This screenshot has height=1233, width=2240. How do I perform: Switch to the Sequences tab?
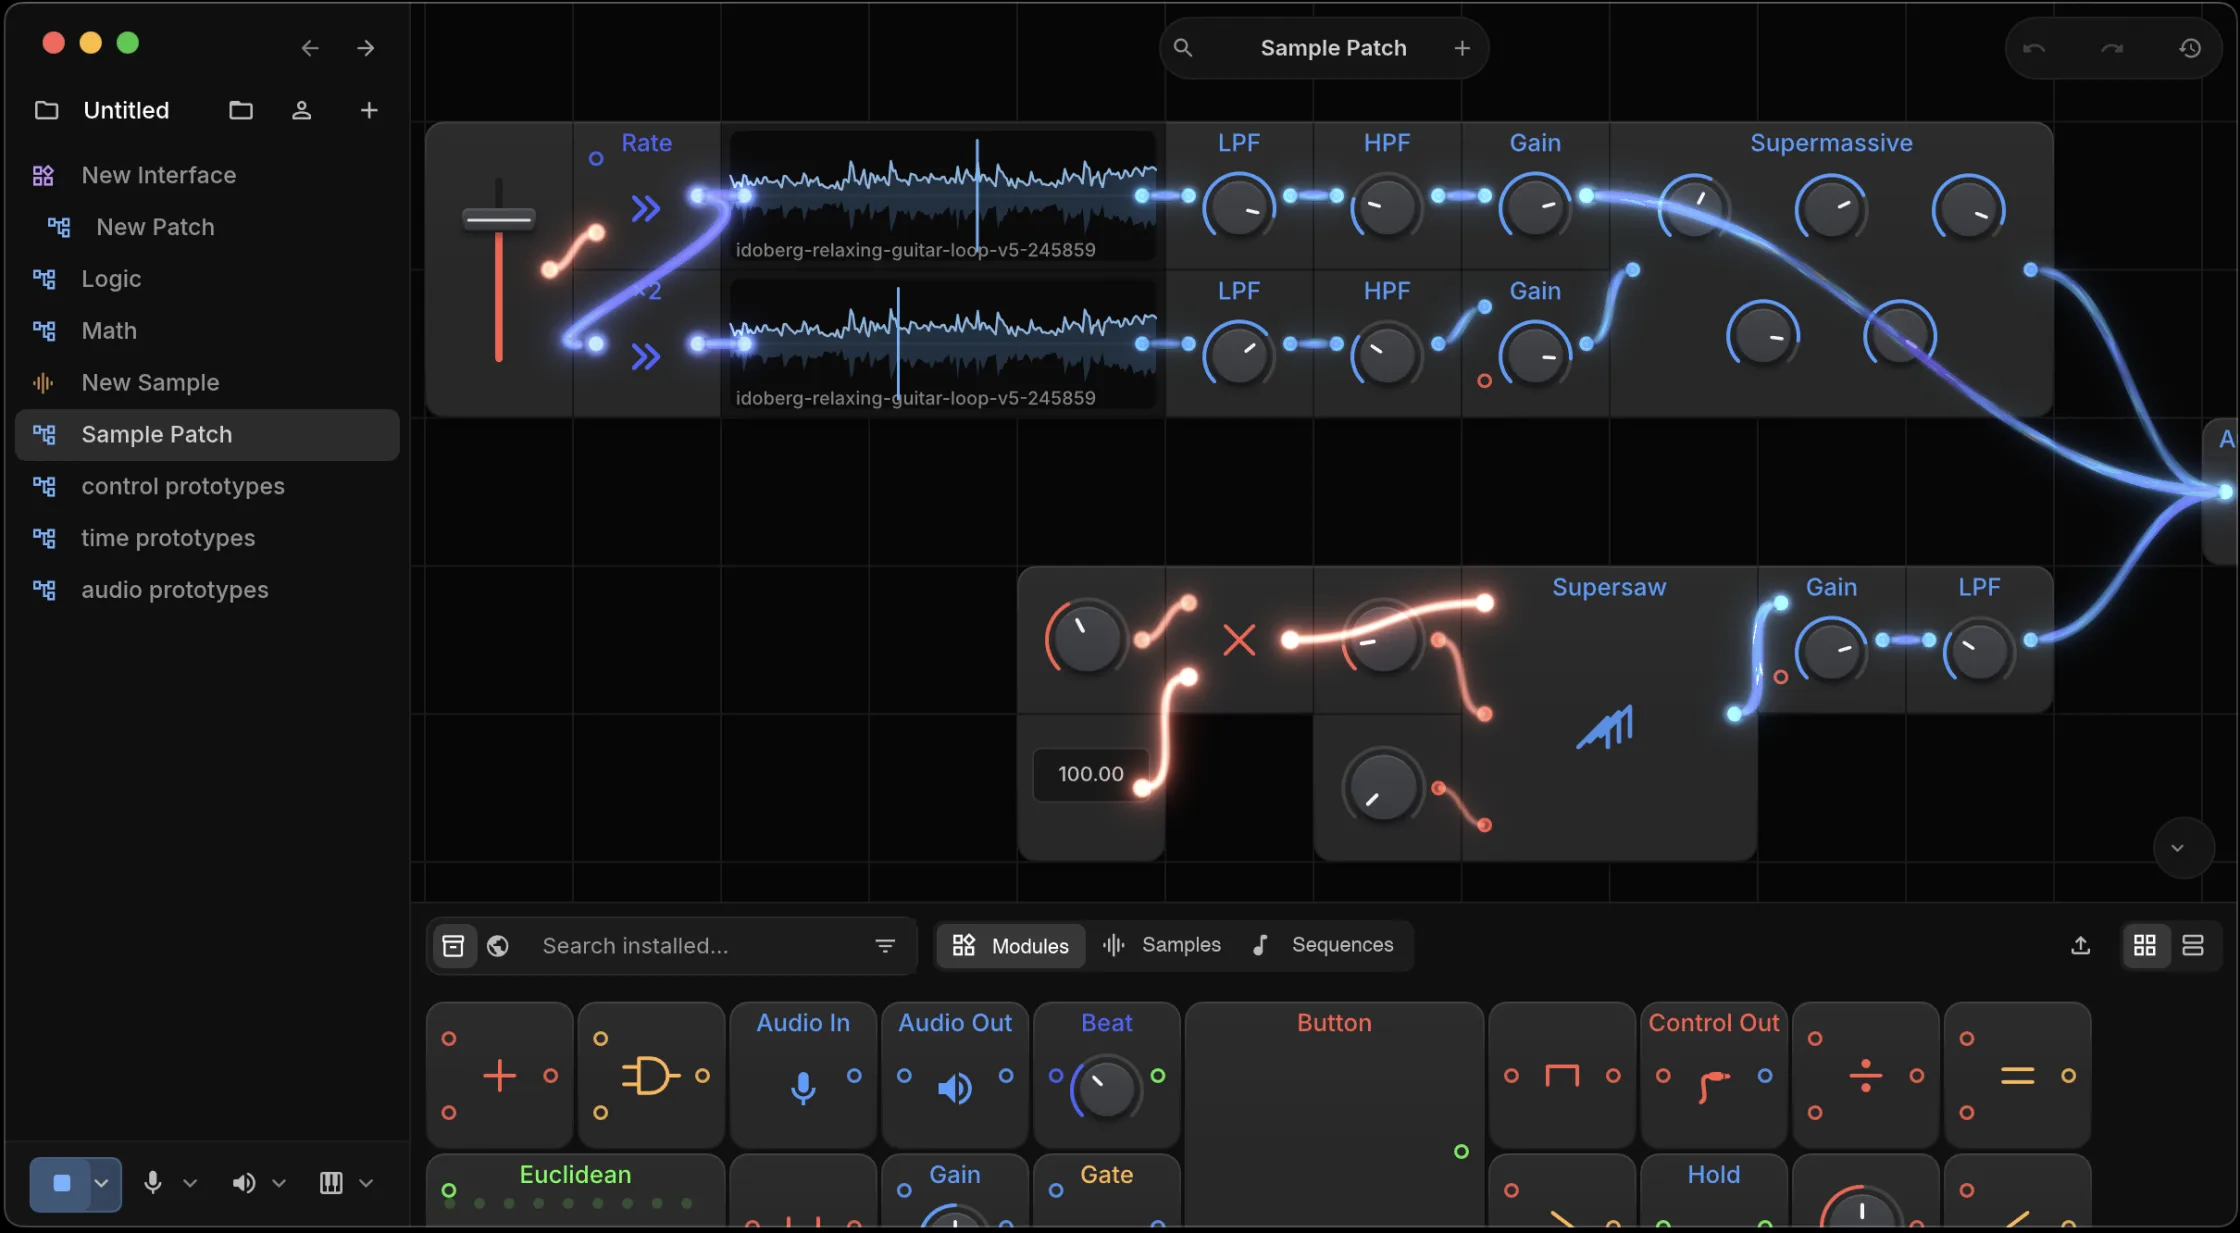[x=1322, y=945]
